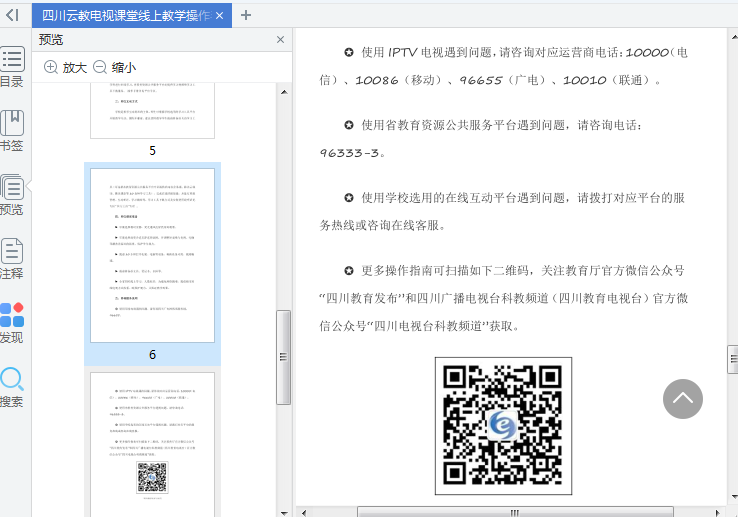Click the document horizontal scroll-left arrow
The width and height of the screenshot is (738, 517).
[304, 512]
